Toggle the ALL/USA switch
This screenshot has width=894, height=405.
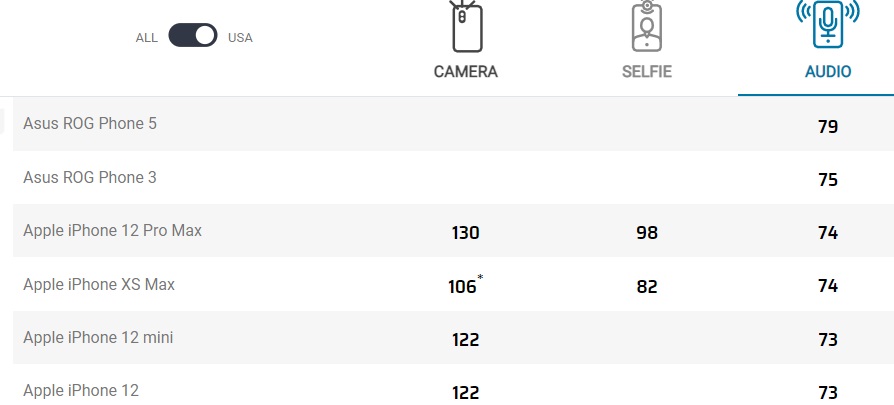point(193,37)
